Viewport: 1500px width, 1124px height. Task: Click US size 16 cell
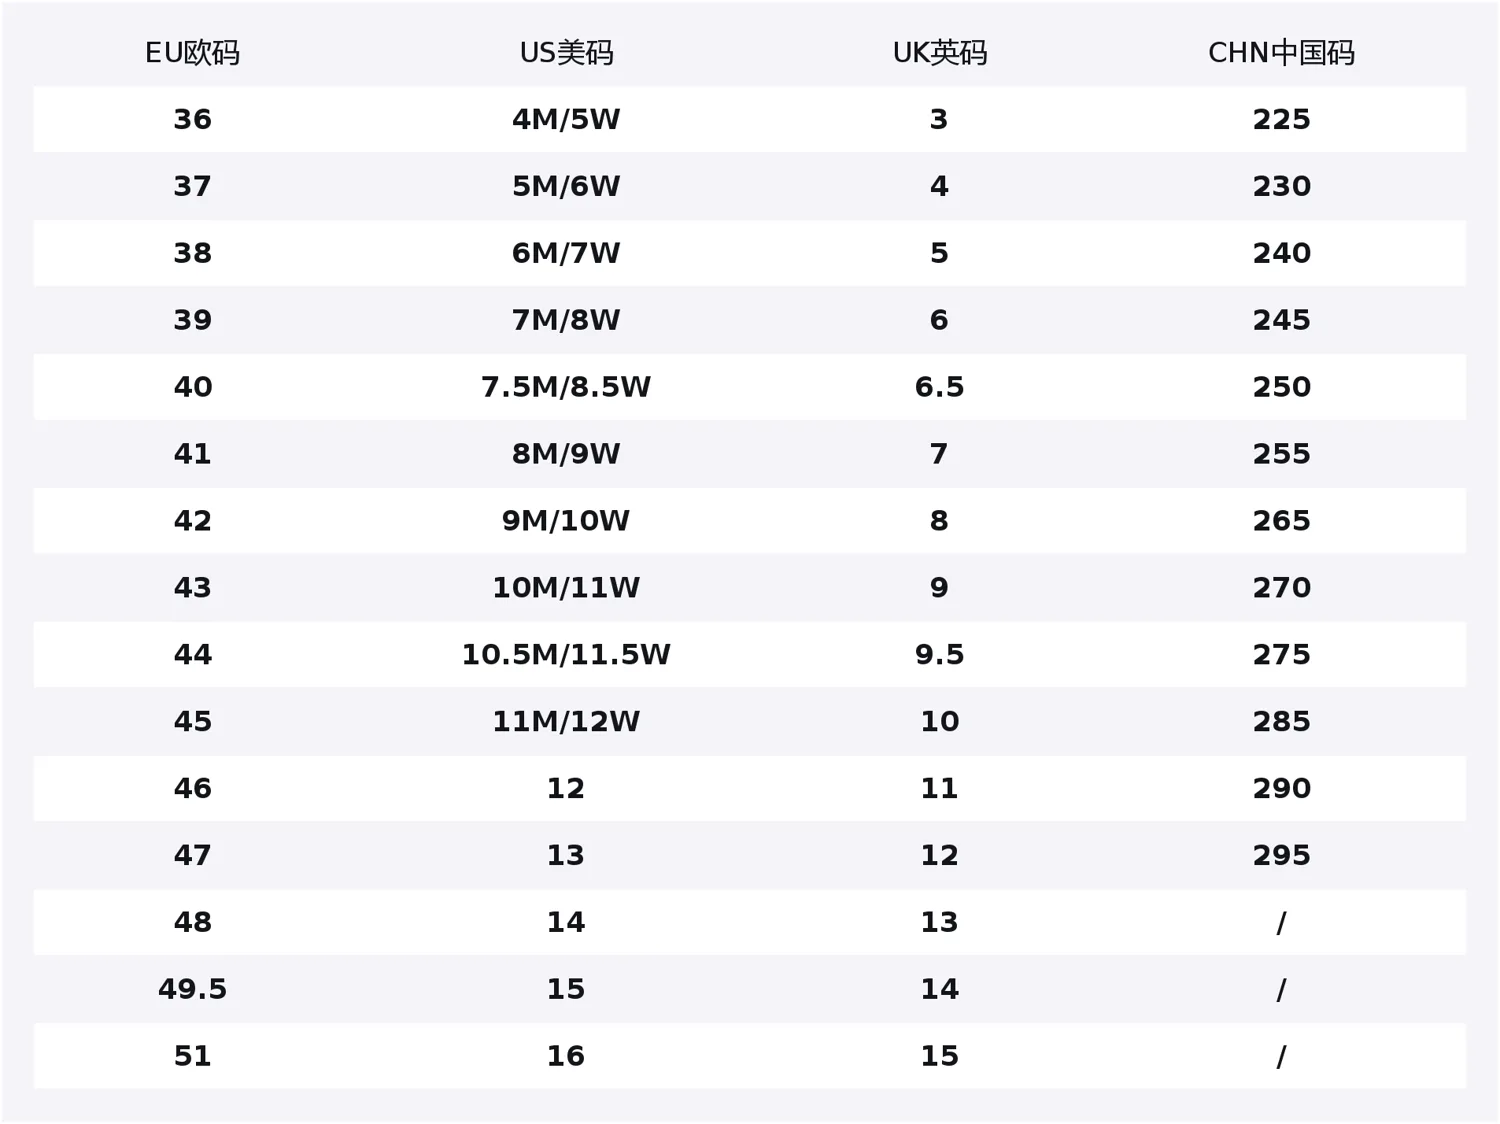pyautogui.click(x=566, y=1056)
